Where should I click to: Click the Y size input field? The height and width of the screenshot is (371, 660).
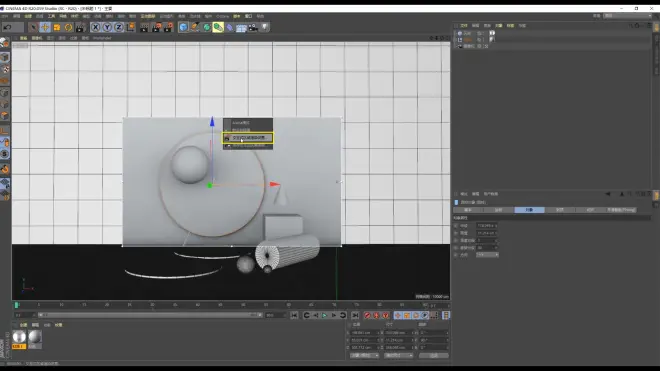399,340
